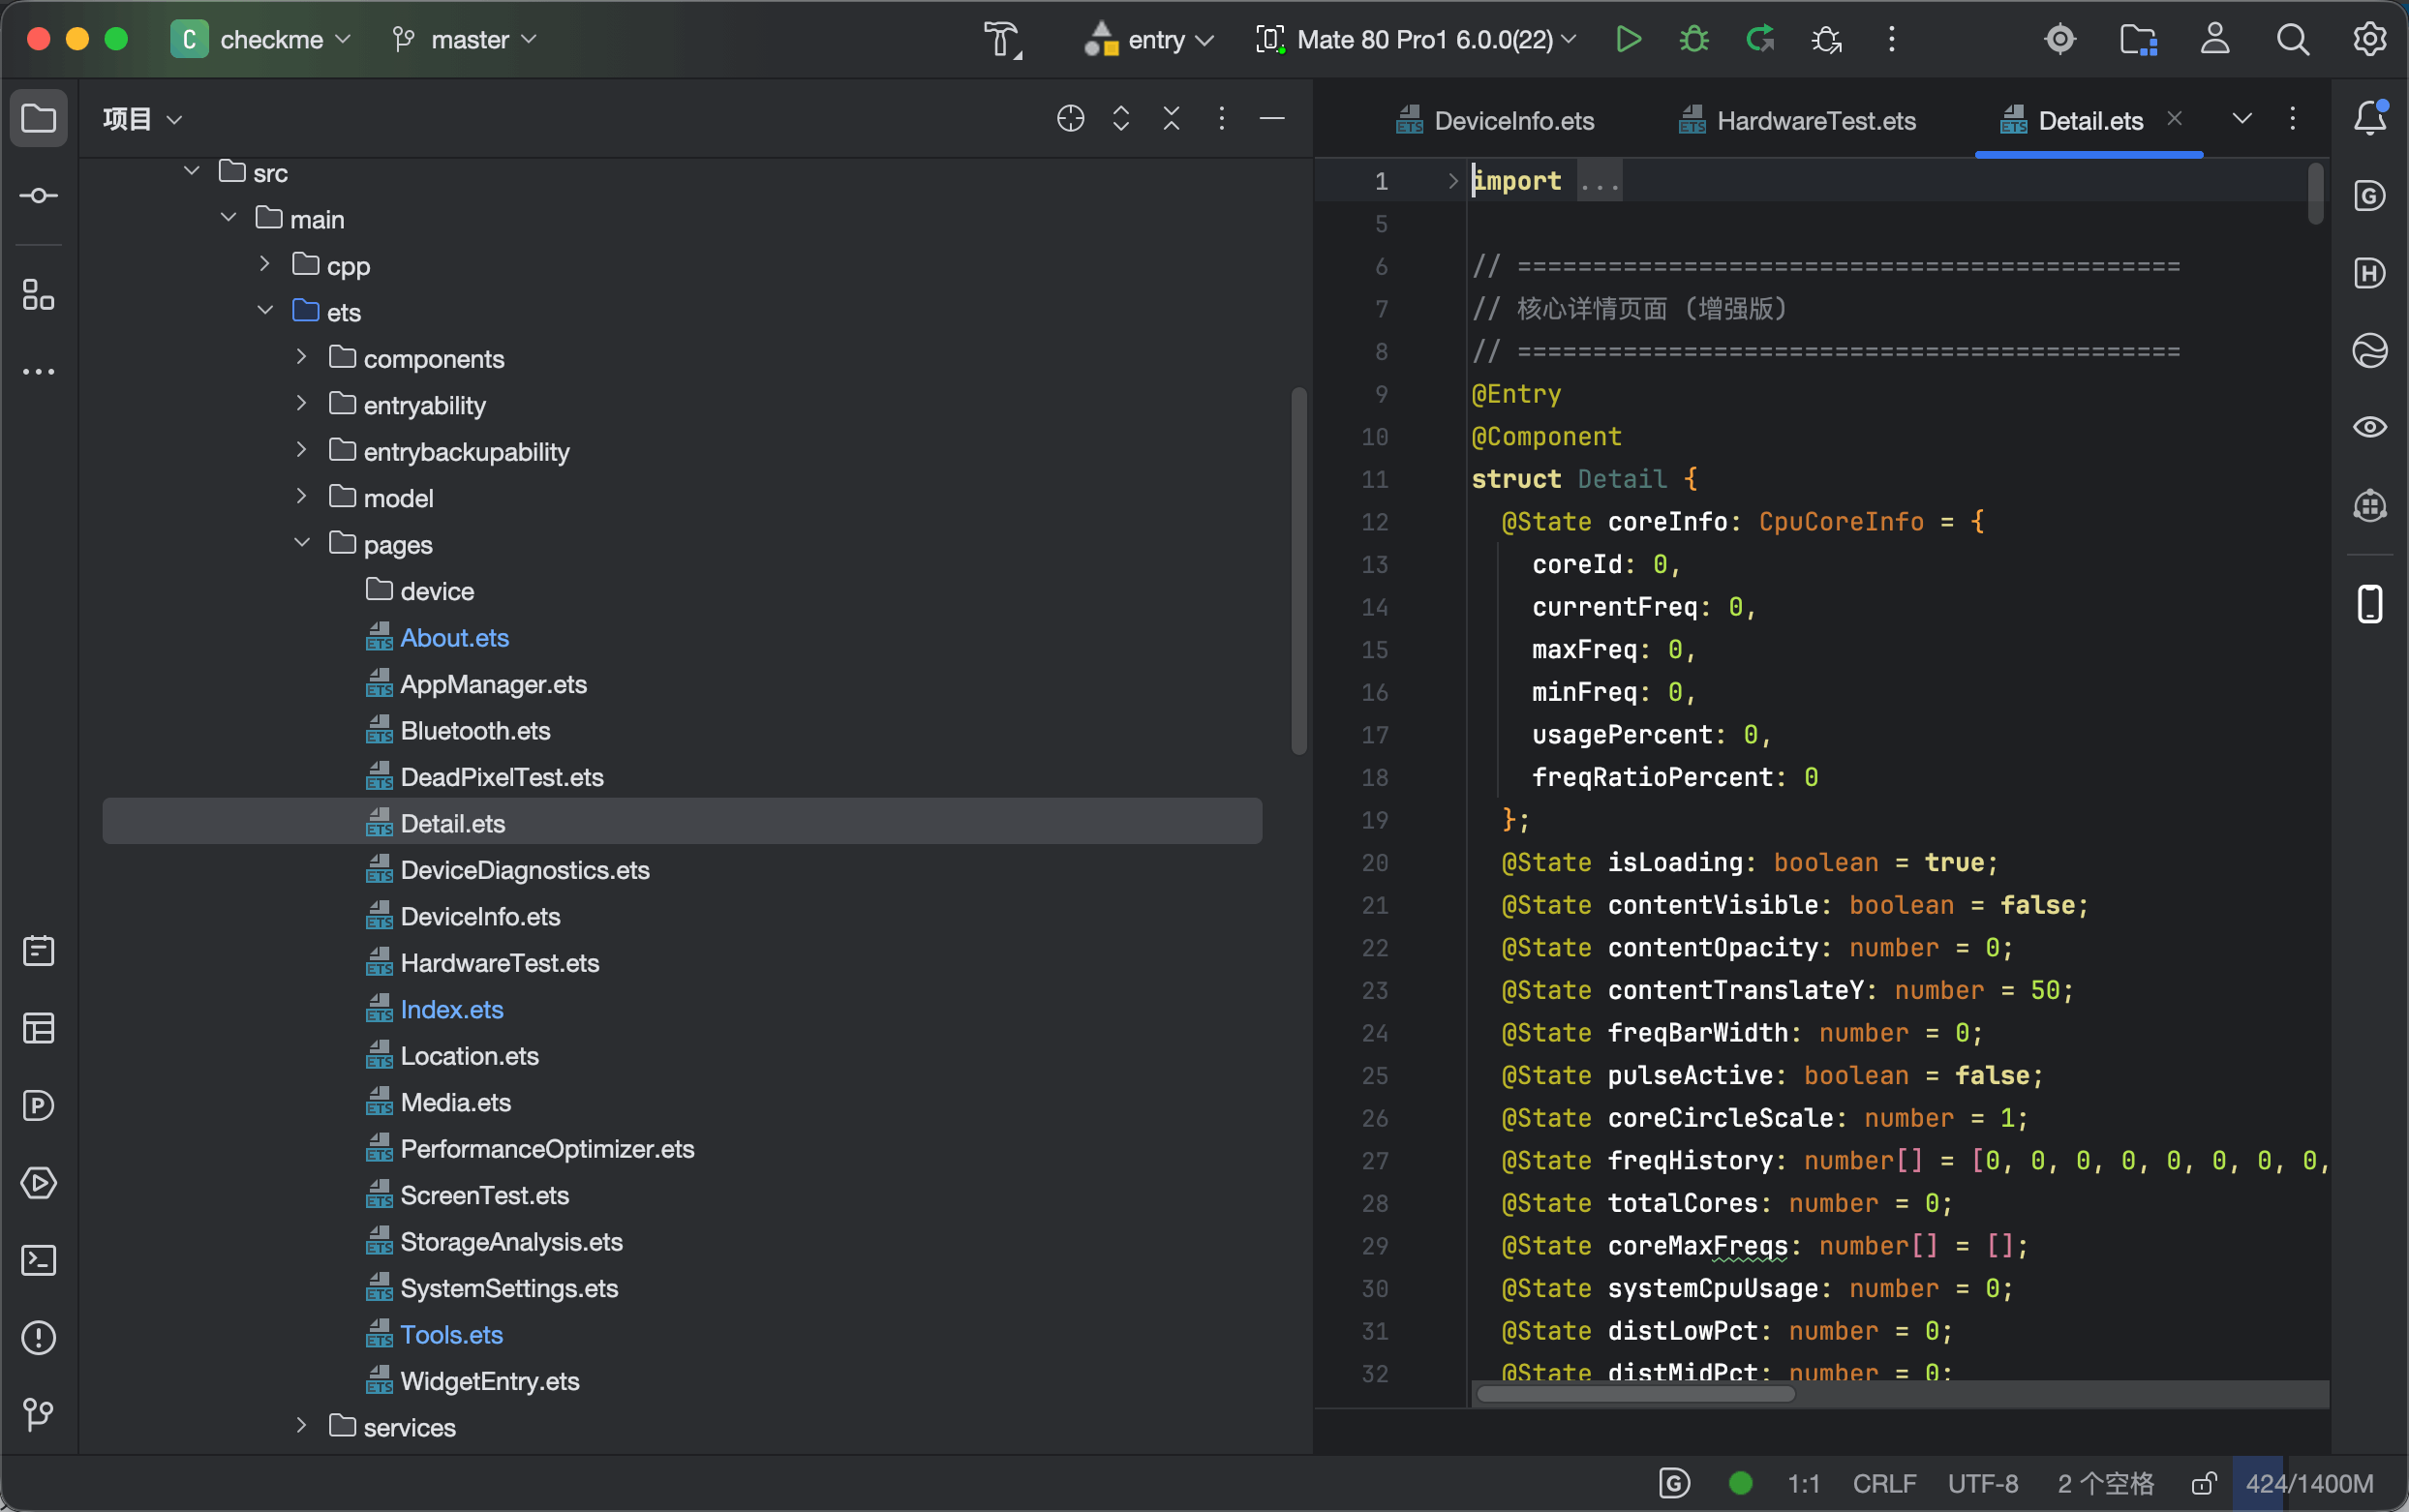Open the Commit tool window icon

38,195
